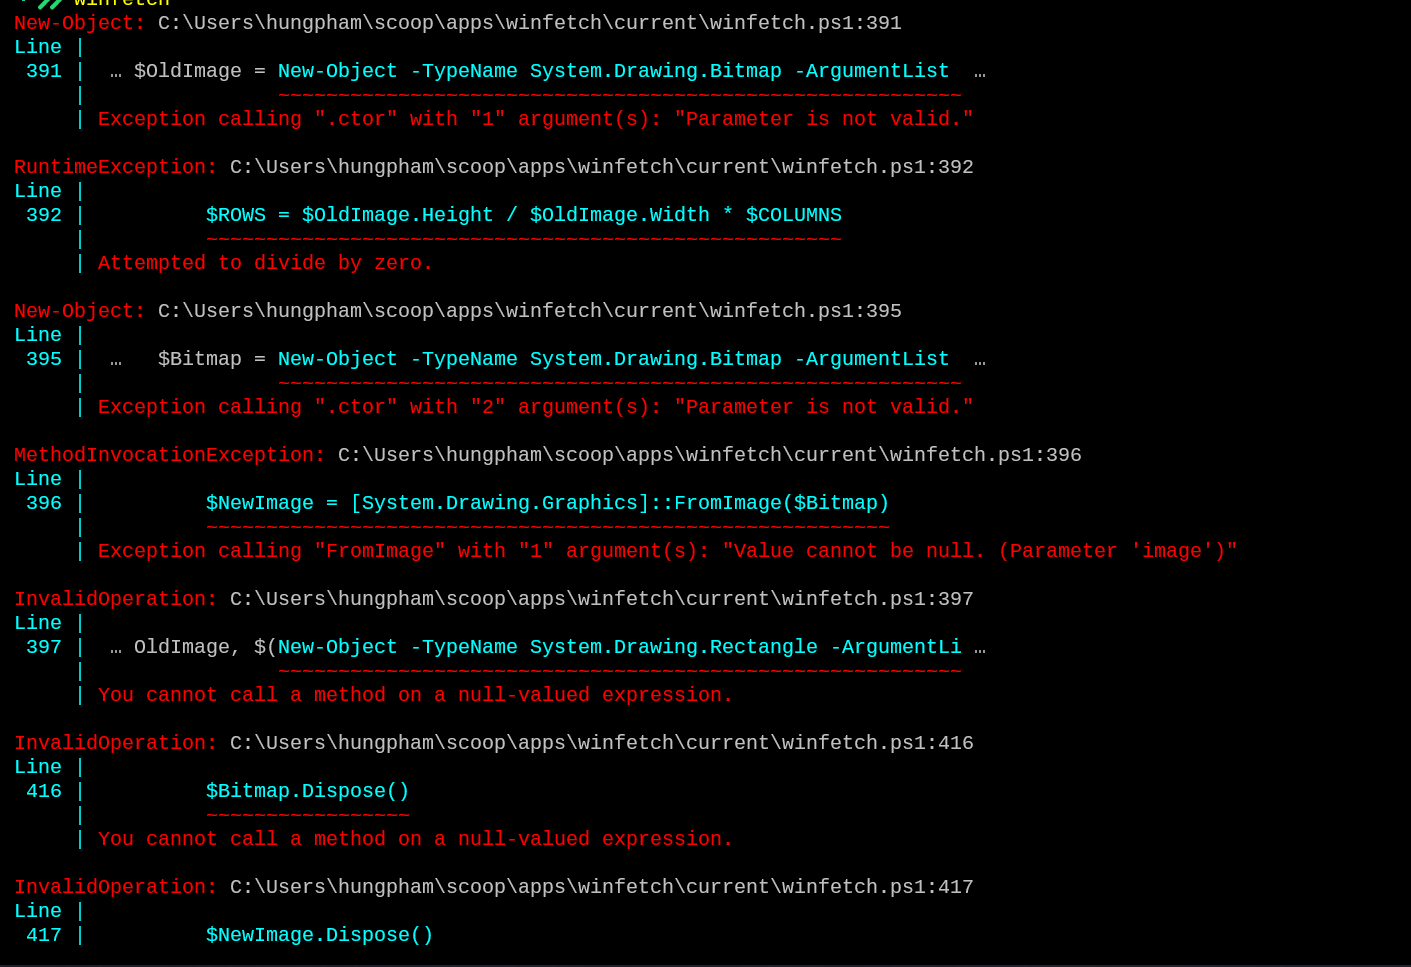The height and width of the screenshot is (967, 1411).
Task: Open the winfetch.ps1:416 file path link
Action: [600, 743]
